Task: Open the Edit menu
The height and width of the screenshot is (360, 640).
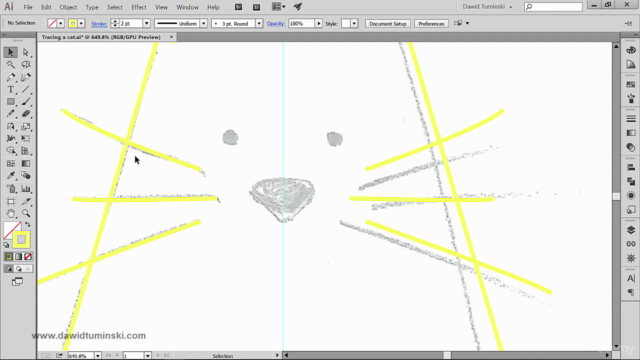Action: [46, 7]
